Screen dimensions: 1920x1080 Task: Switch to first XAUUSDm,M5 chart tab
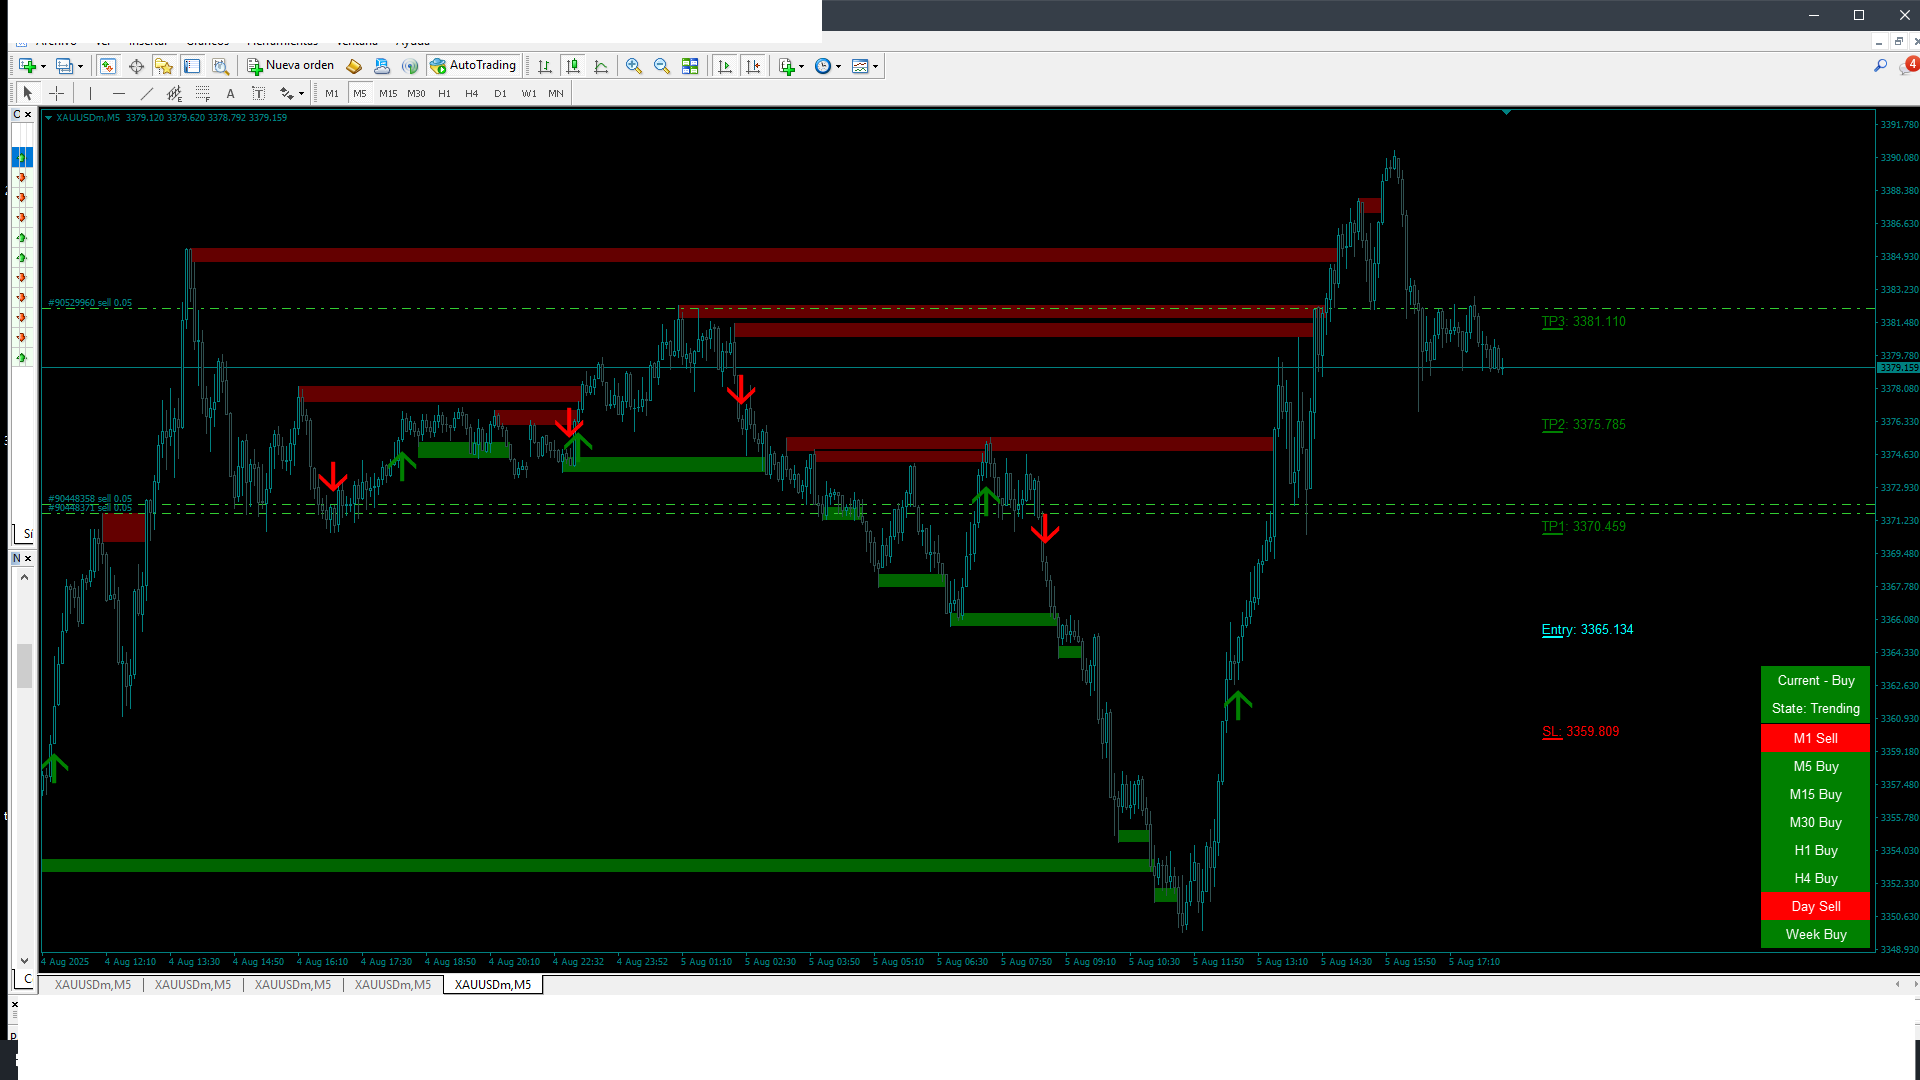93,985
